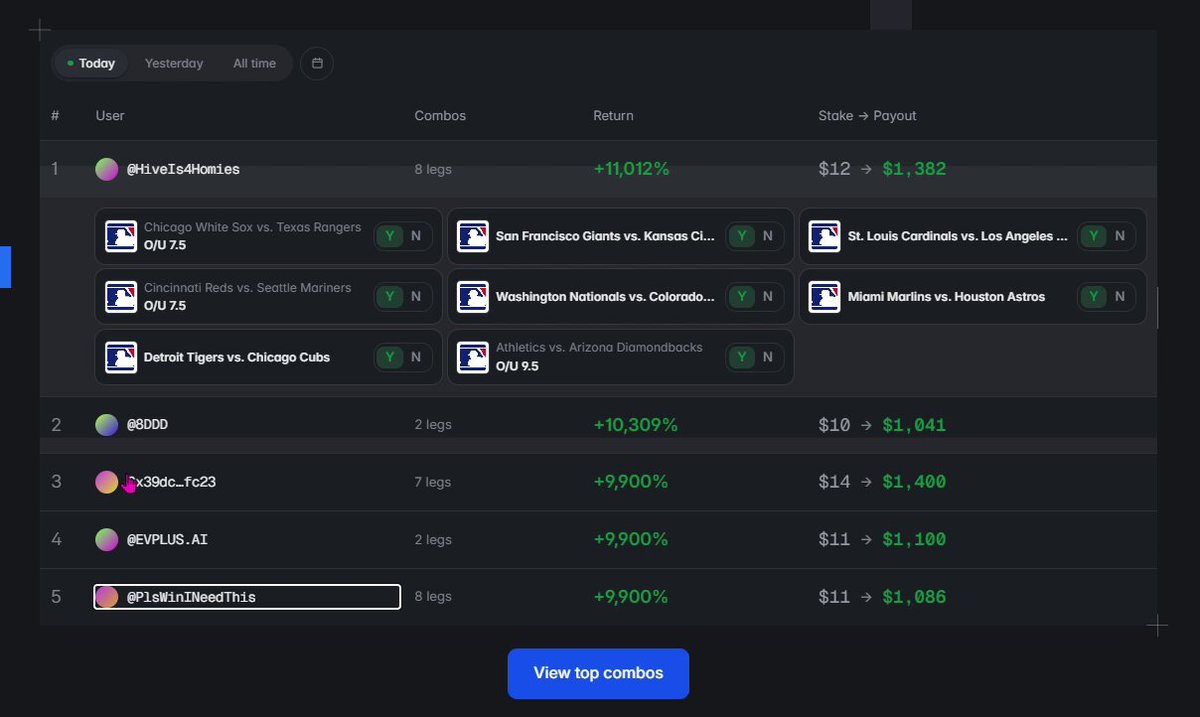Collapse the @HiveIs4Homies combo row
This screenshot has height=717, width=1200.
598,169
